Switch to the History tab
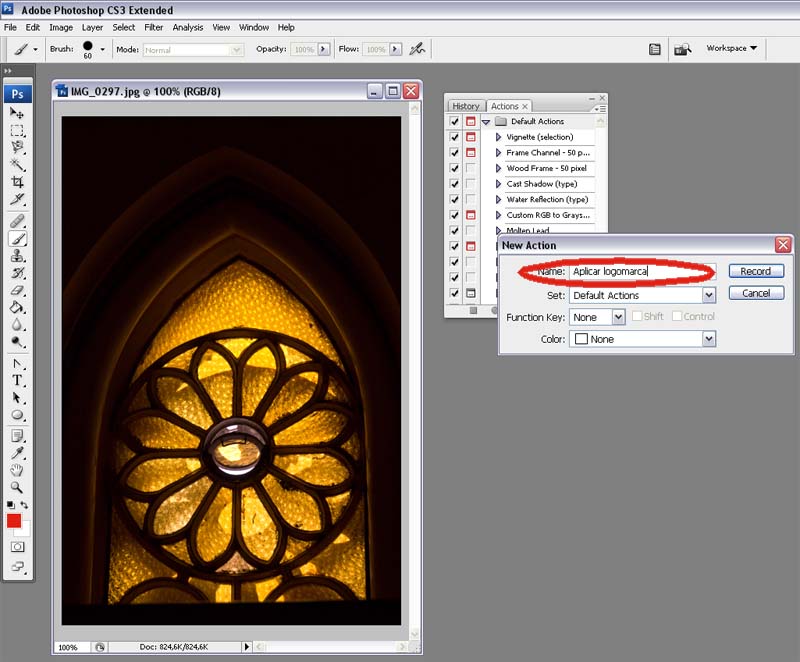The width and height of the screenshot is (800, 662). click(x=465, y=106)
